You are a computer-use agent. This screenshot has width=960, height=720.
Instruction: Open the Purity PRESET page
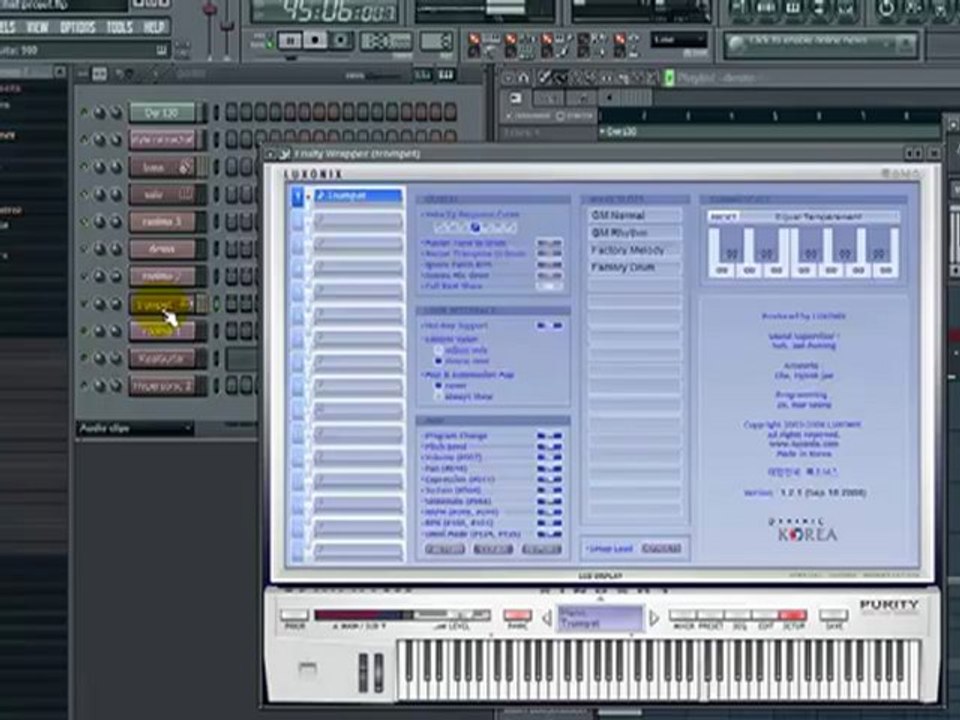pyautogui.click(x=710, y=615)
